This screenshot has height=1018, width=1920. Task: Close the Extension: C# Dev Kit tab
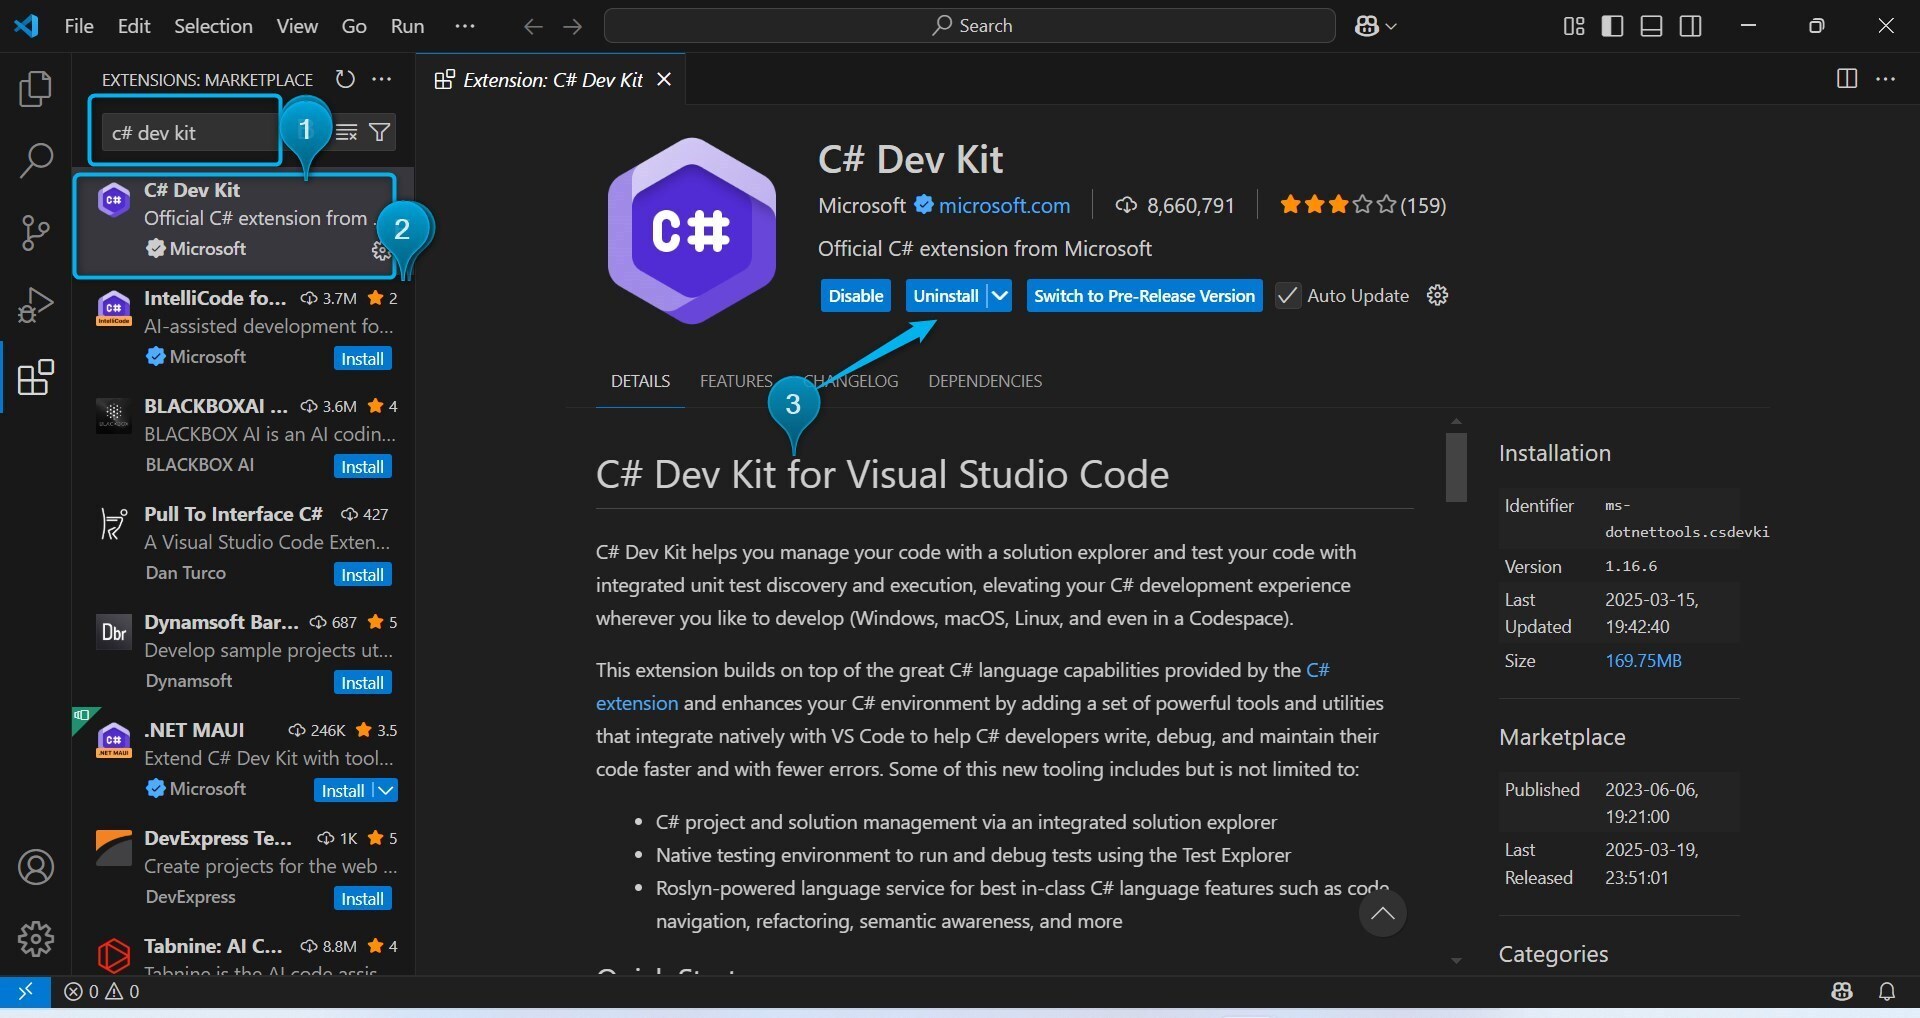[x=664, y=80]
